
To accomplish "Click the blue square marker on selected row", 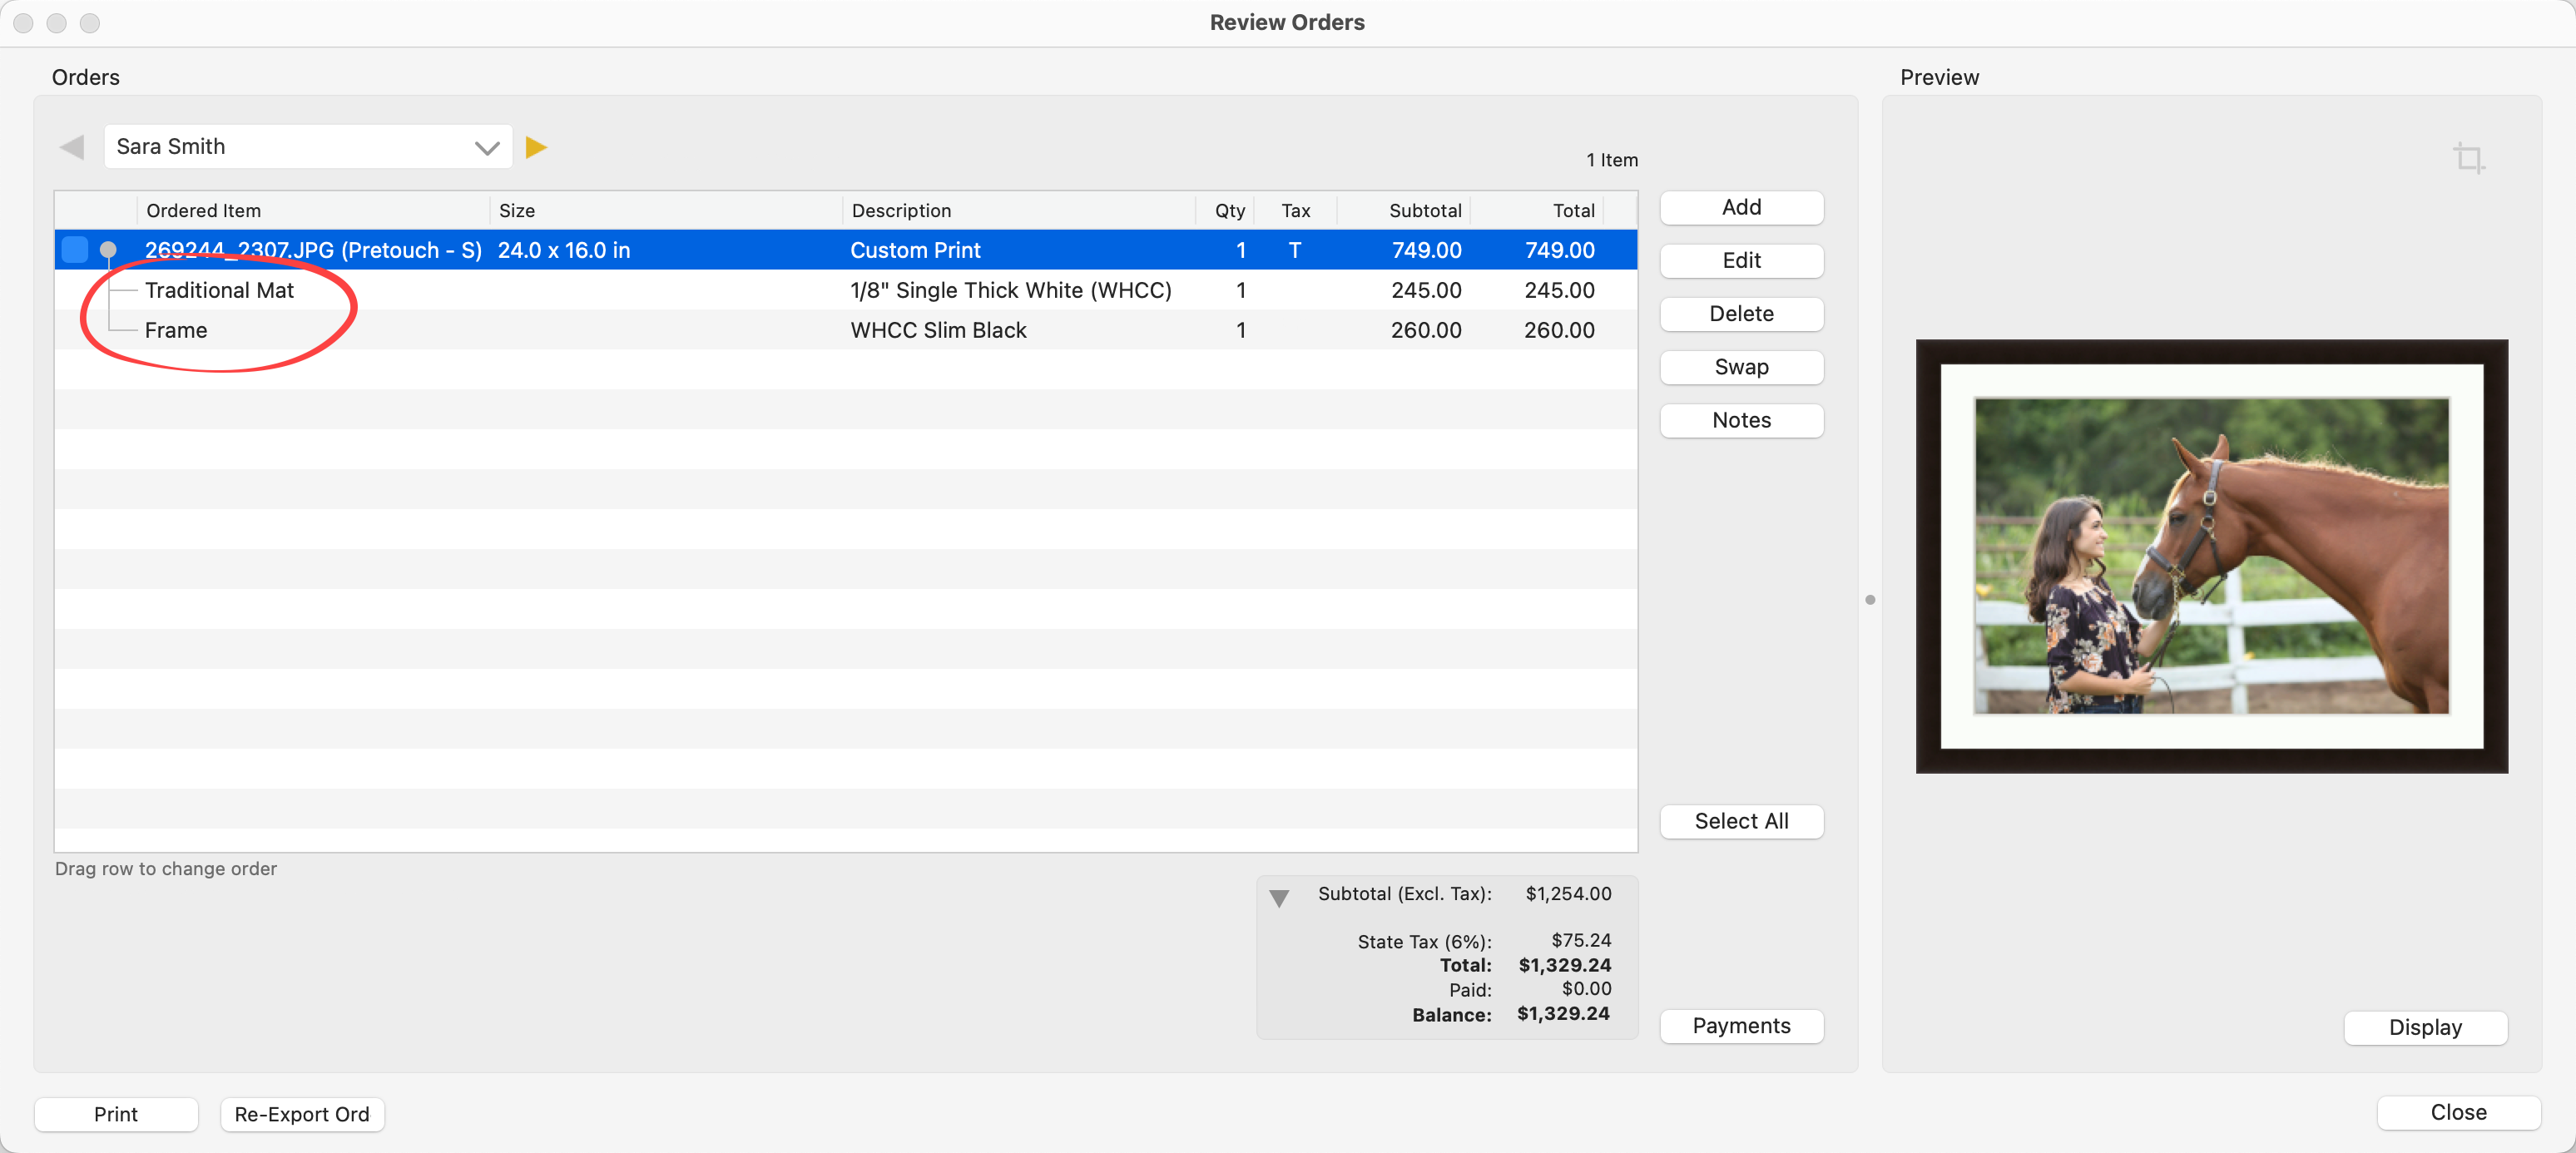I will coord(75,250).
